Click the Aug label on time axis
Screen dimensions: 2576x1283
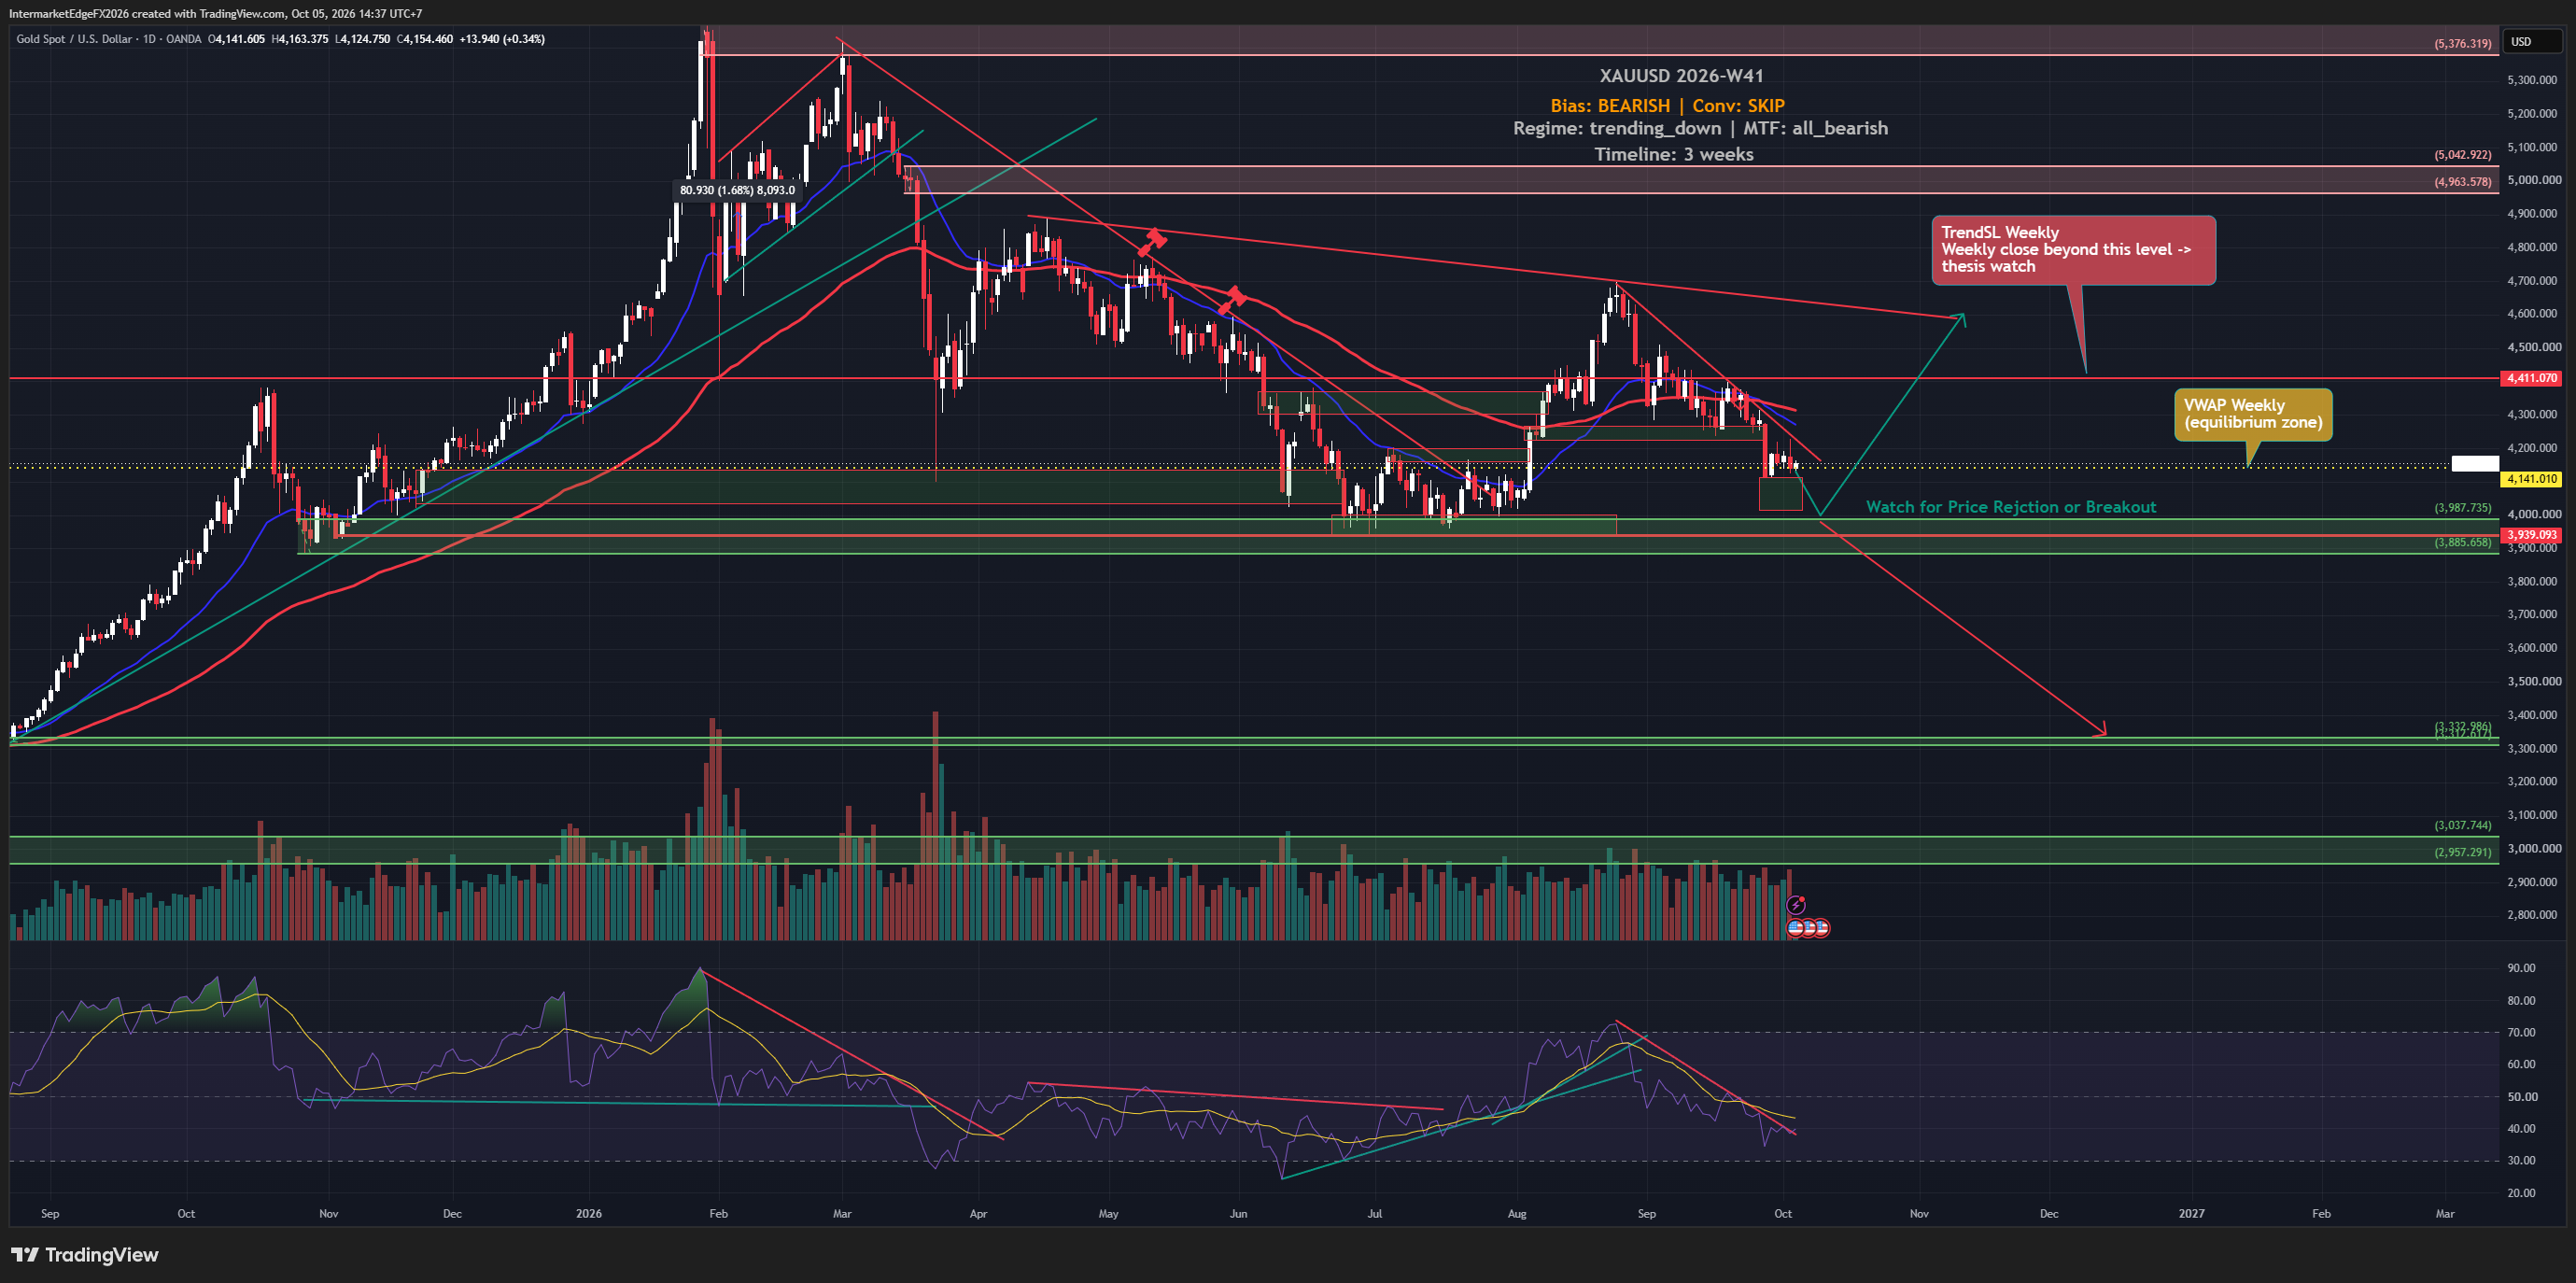(1517, 1214)
